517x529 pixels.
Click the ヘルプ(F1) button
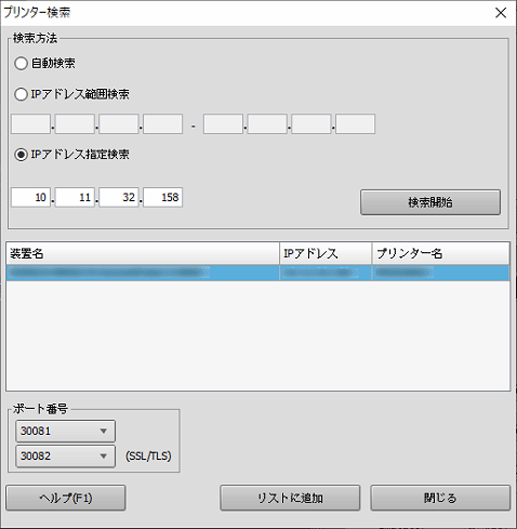tap(65, 498)
